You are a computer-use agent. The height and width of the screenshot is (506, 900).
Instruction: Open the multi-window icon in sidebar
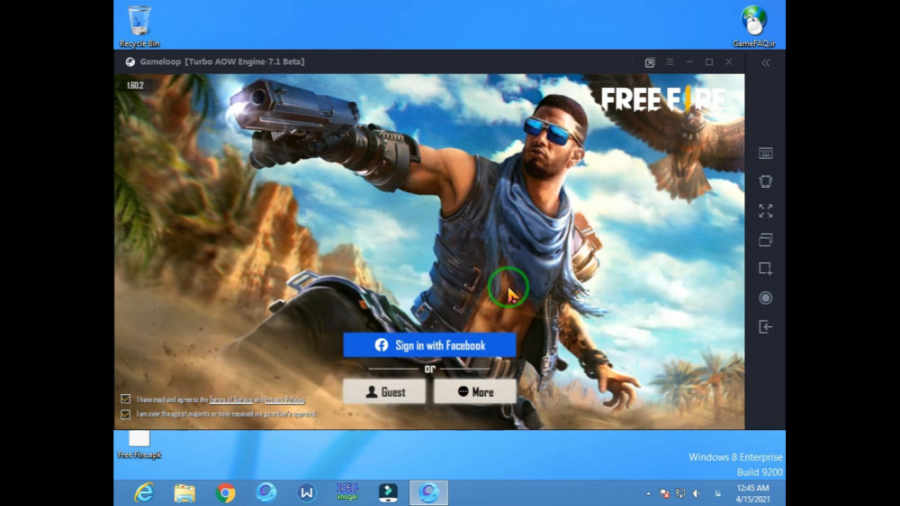765,240
